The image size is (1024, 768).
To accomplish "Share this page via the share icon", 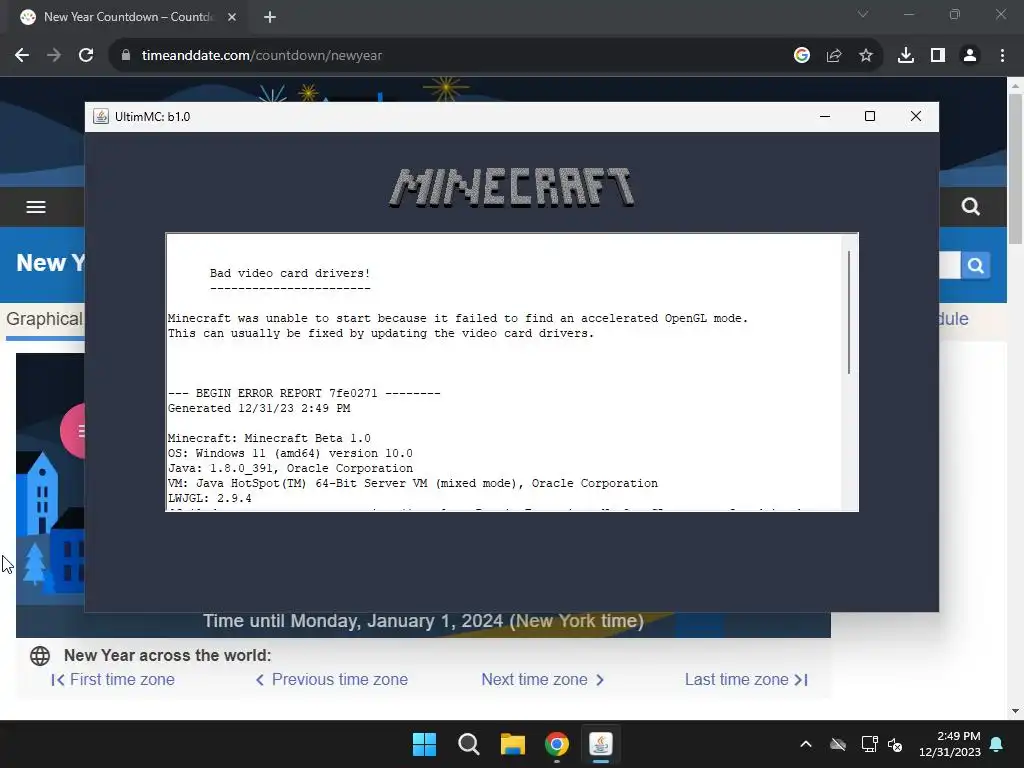I will (x=834, y=56).
